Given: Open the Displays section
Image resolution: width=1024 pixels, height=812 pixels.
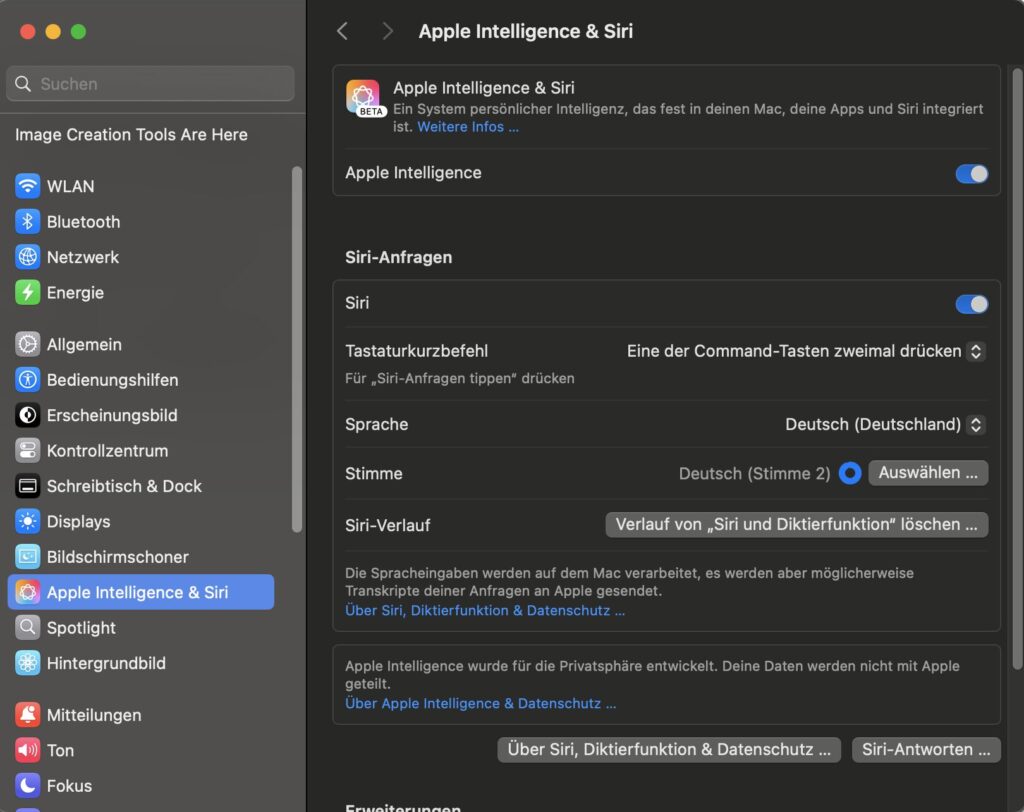Looking at the screenshot, I should (x=78, y=521).
